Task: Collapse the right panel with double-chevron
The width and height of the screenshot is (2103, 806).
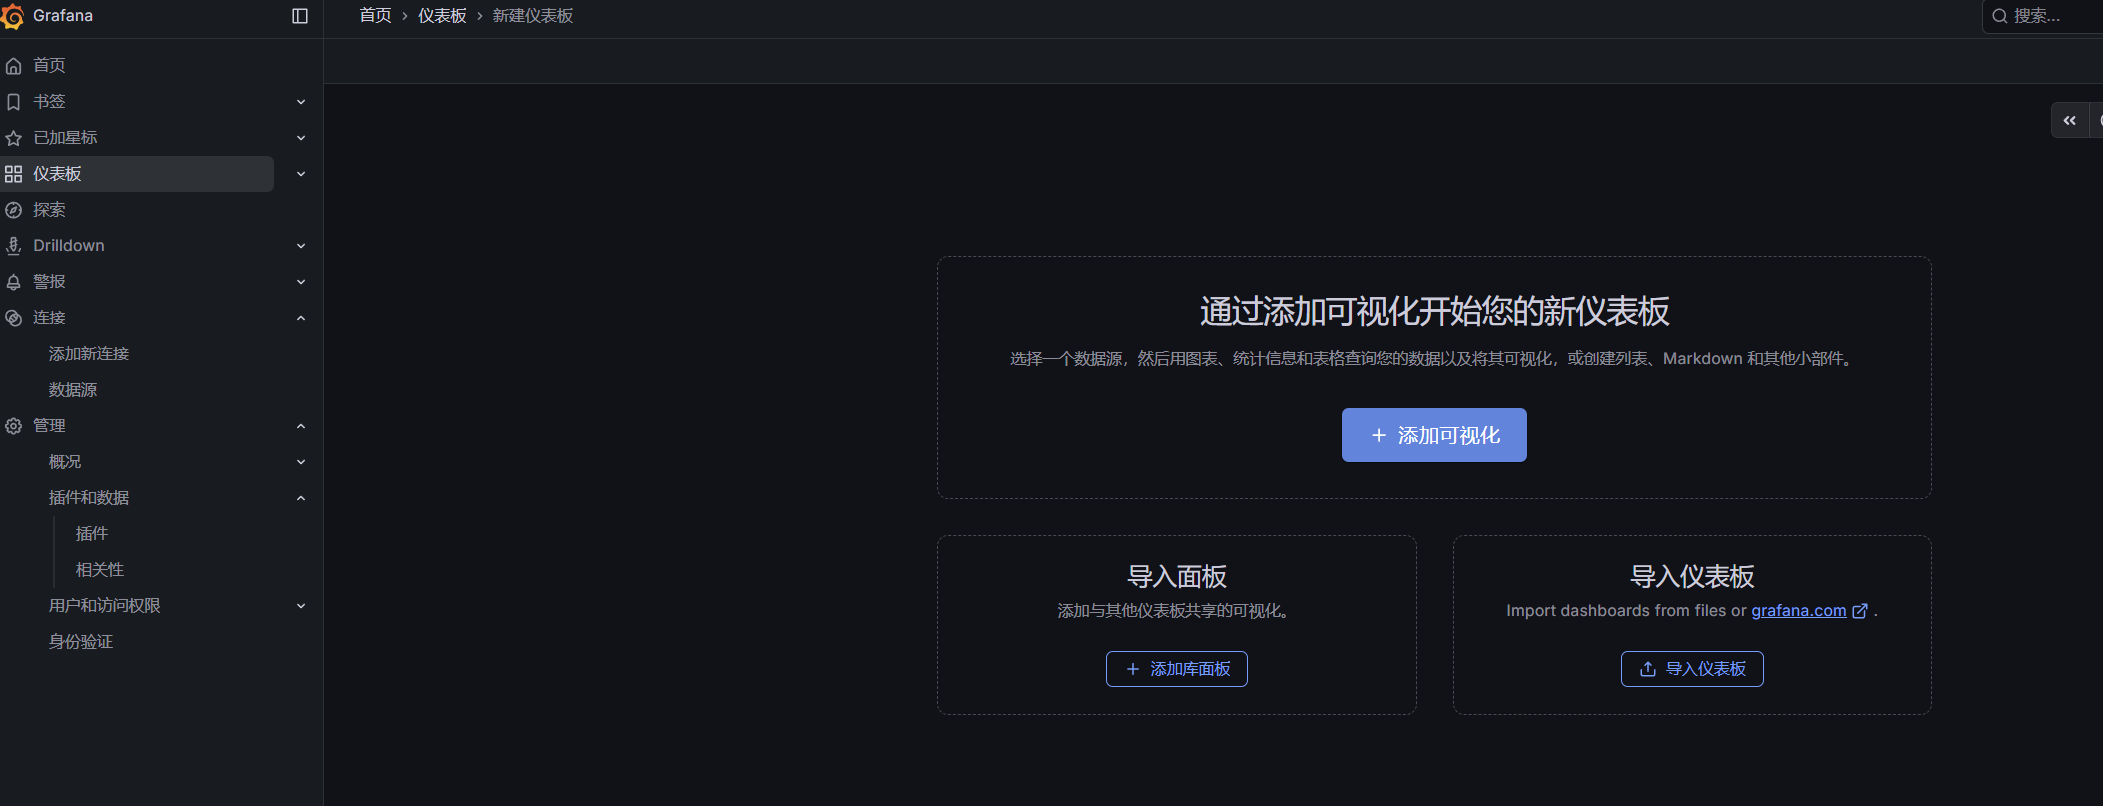Action: click(x=2069, y=120)
